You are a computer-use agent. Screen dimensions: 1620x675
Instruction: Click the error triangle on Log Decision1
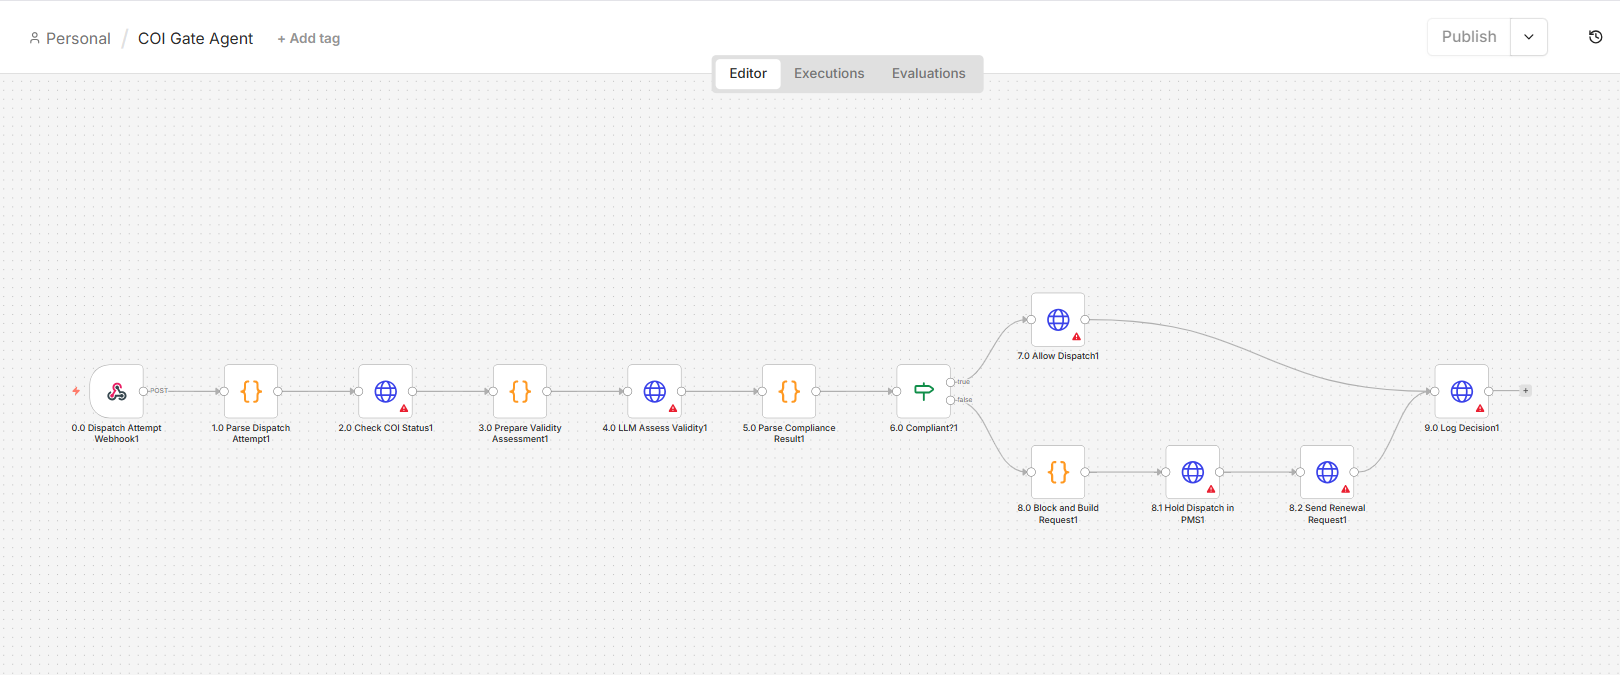tap(1480, 409)
